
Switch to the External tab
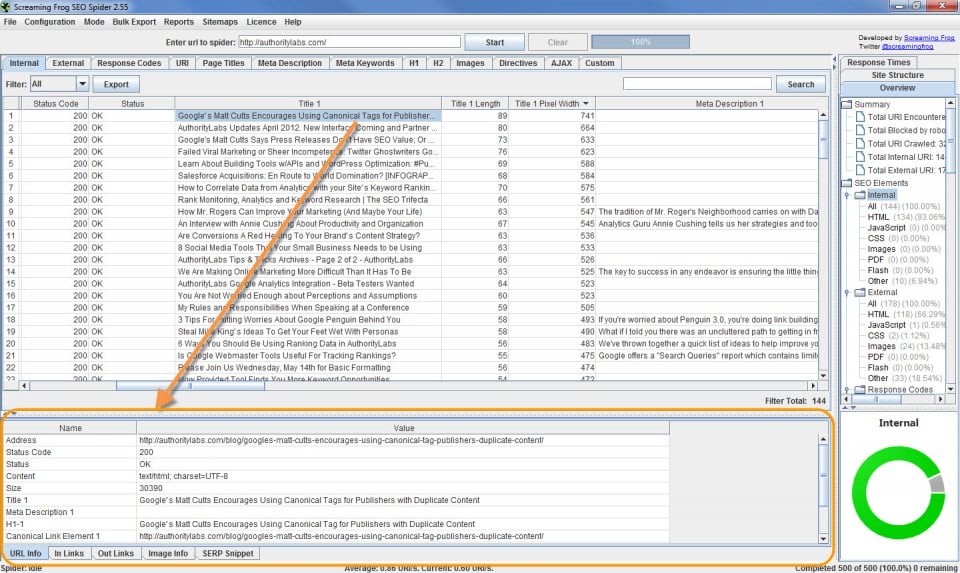pos(68,63)
